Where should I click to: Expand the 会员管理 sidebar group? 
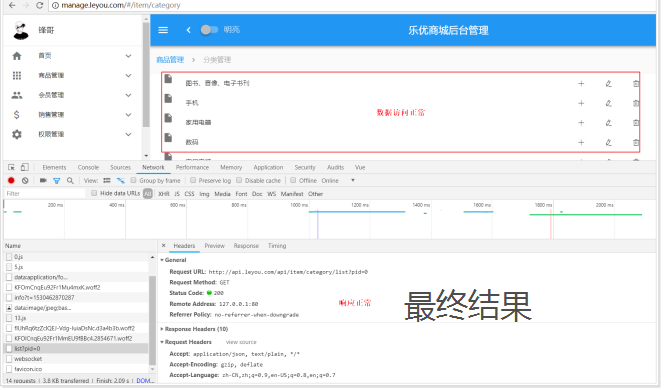(128, 95)
